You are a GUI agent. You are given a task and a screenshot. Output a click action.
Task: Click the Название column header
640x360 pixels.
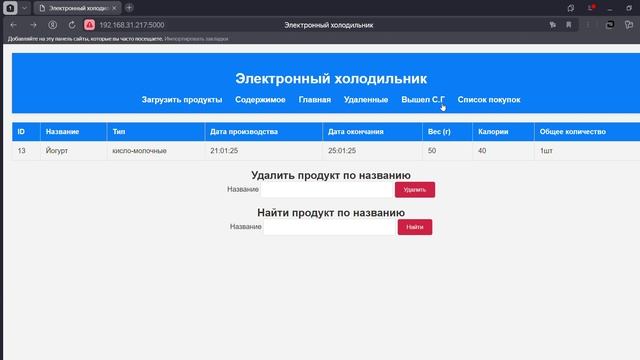(x=73, y=132)
